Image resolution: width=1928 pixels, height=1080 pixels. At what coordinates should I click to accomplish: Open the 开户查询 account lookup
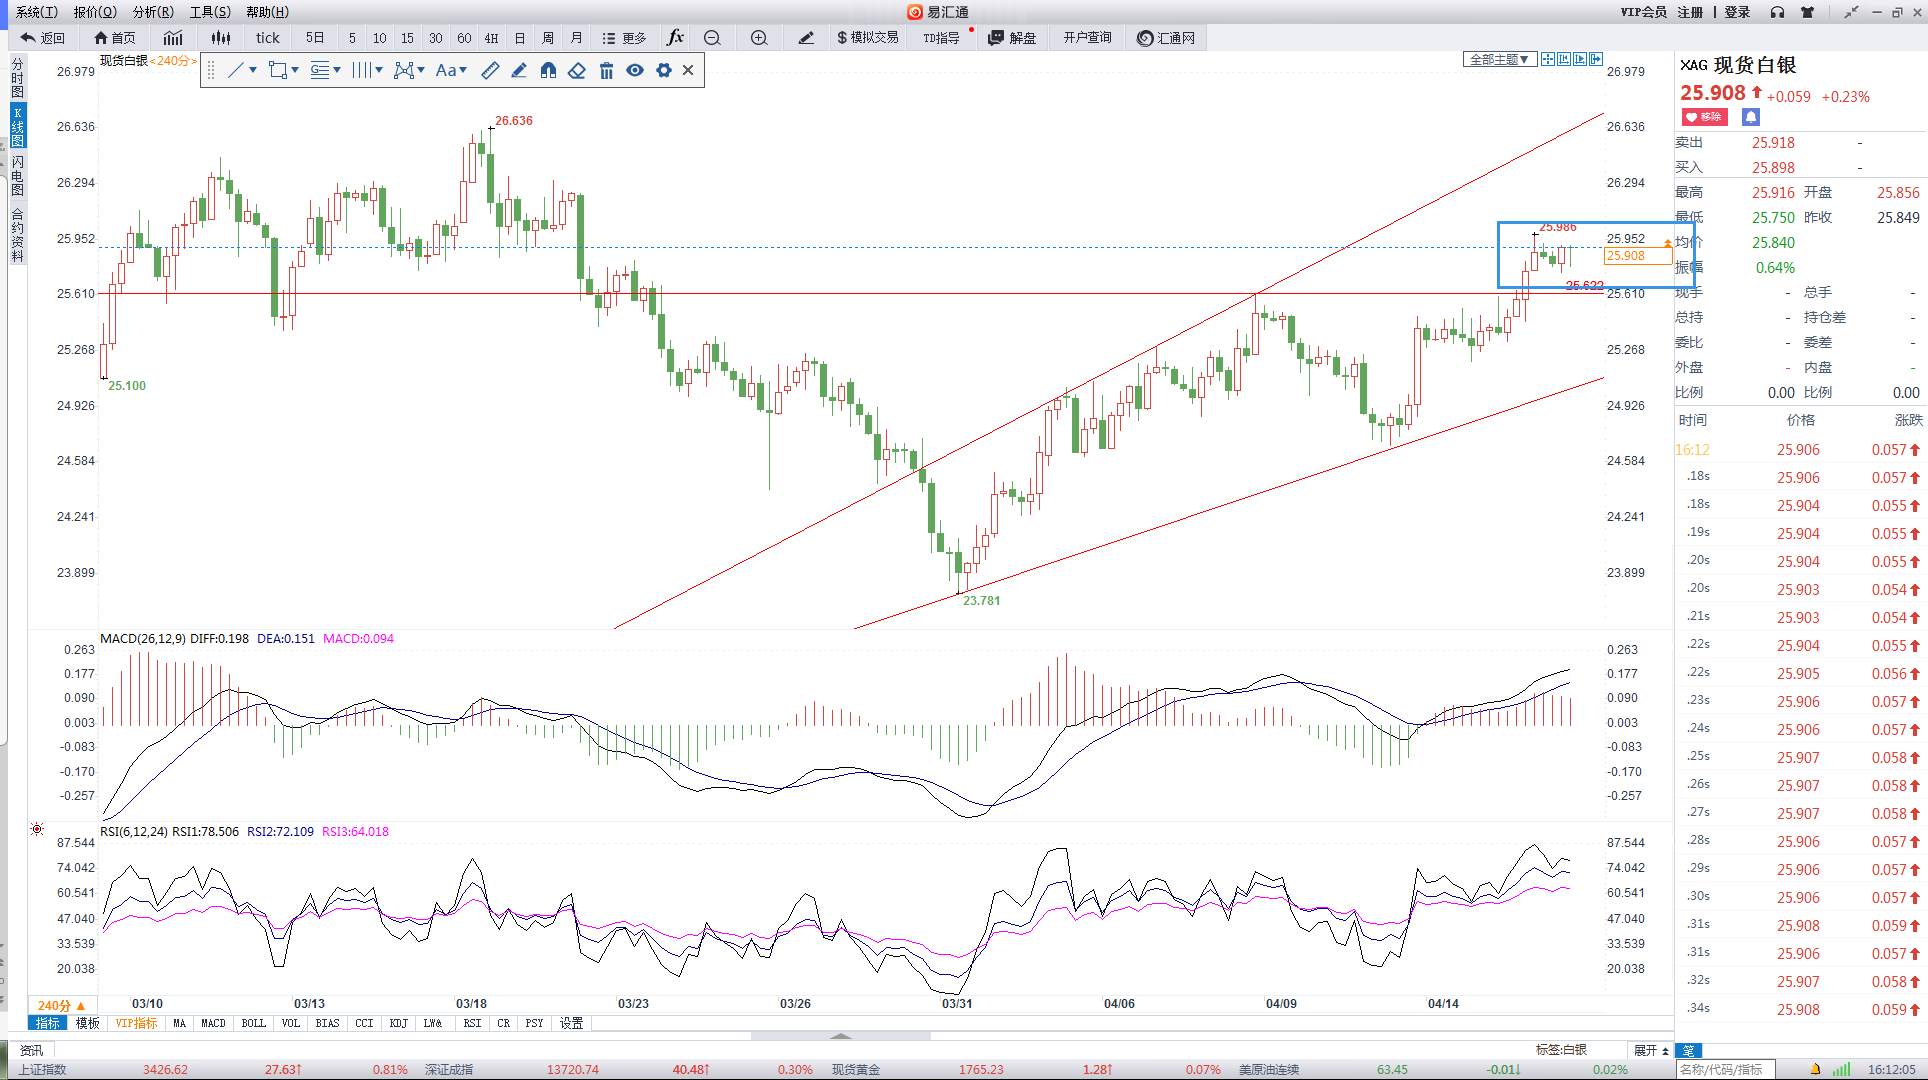1087,38
